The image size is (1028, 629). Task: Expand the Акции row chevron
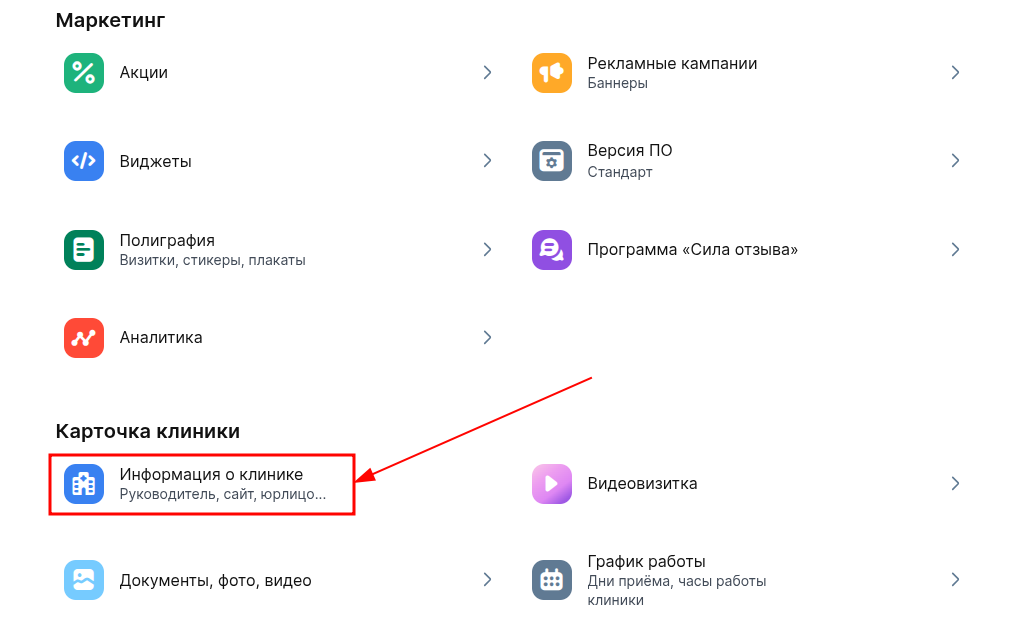[487, 73]
